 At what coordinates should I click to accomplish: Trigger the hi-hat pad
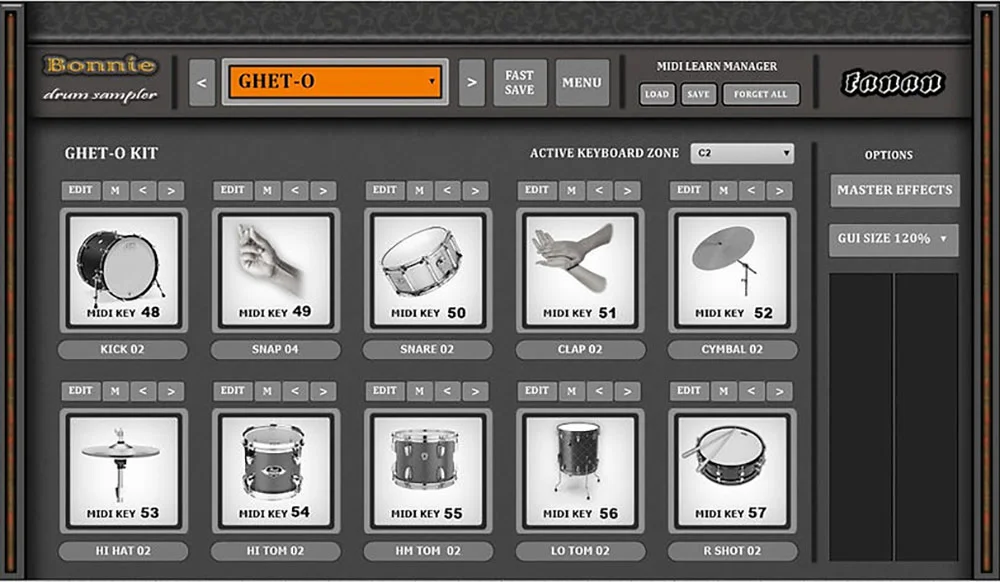124,470
